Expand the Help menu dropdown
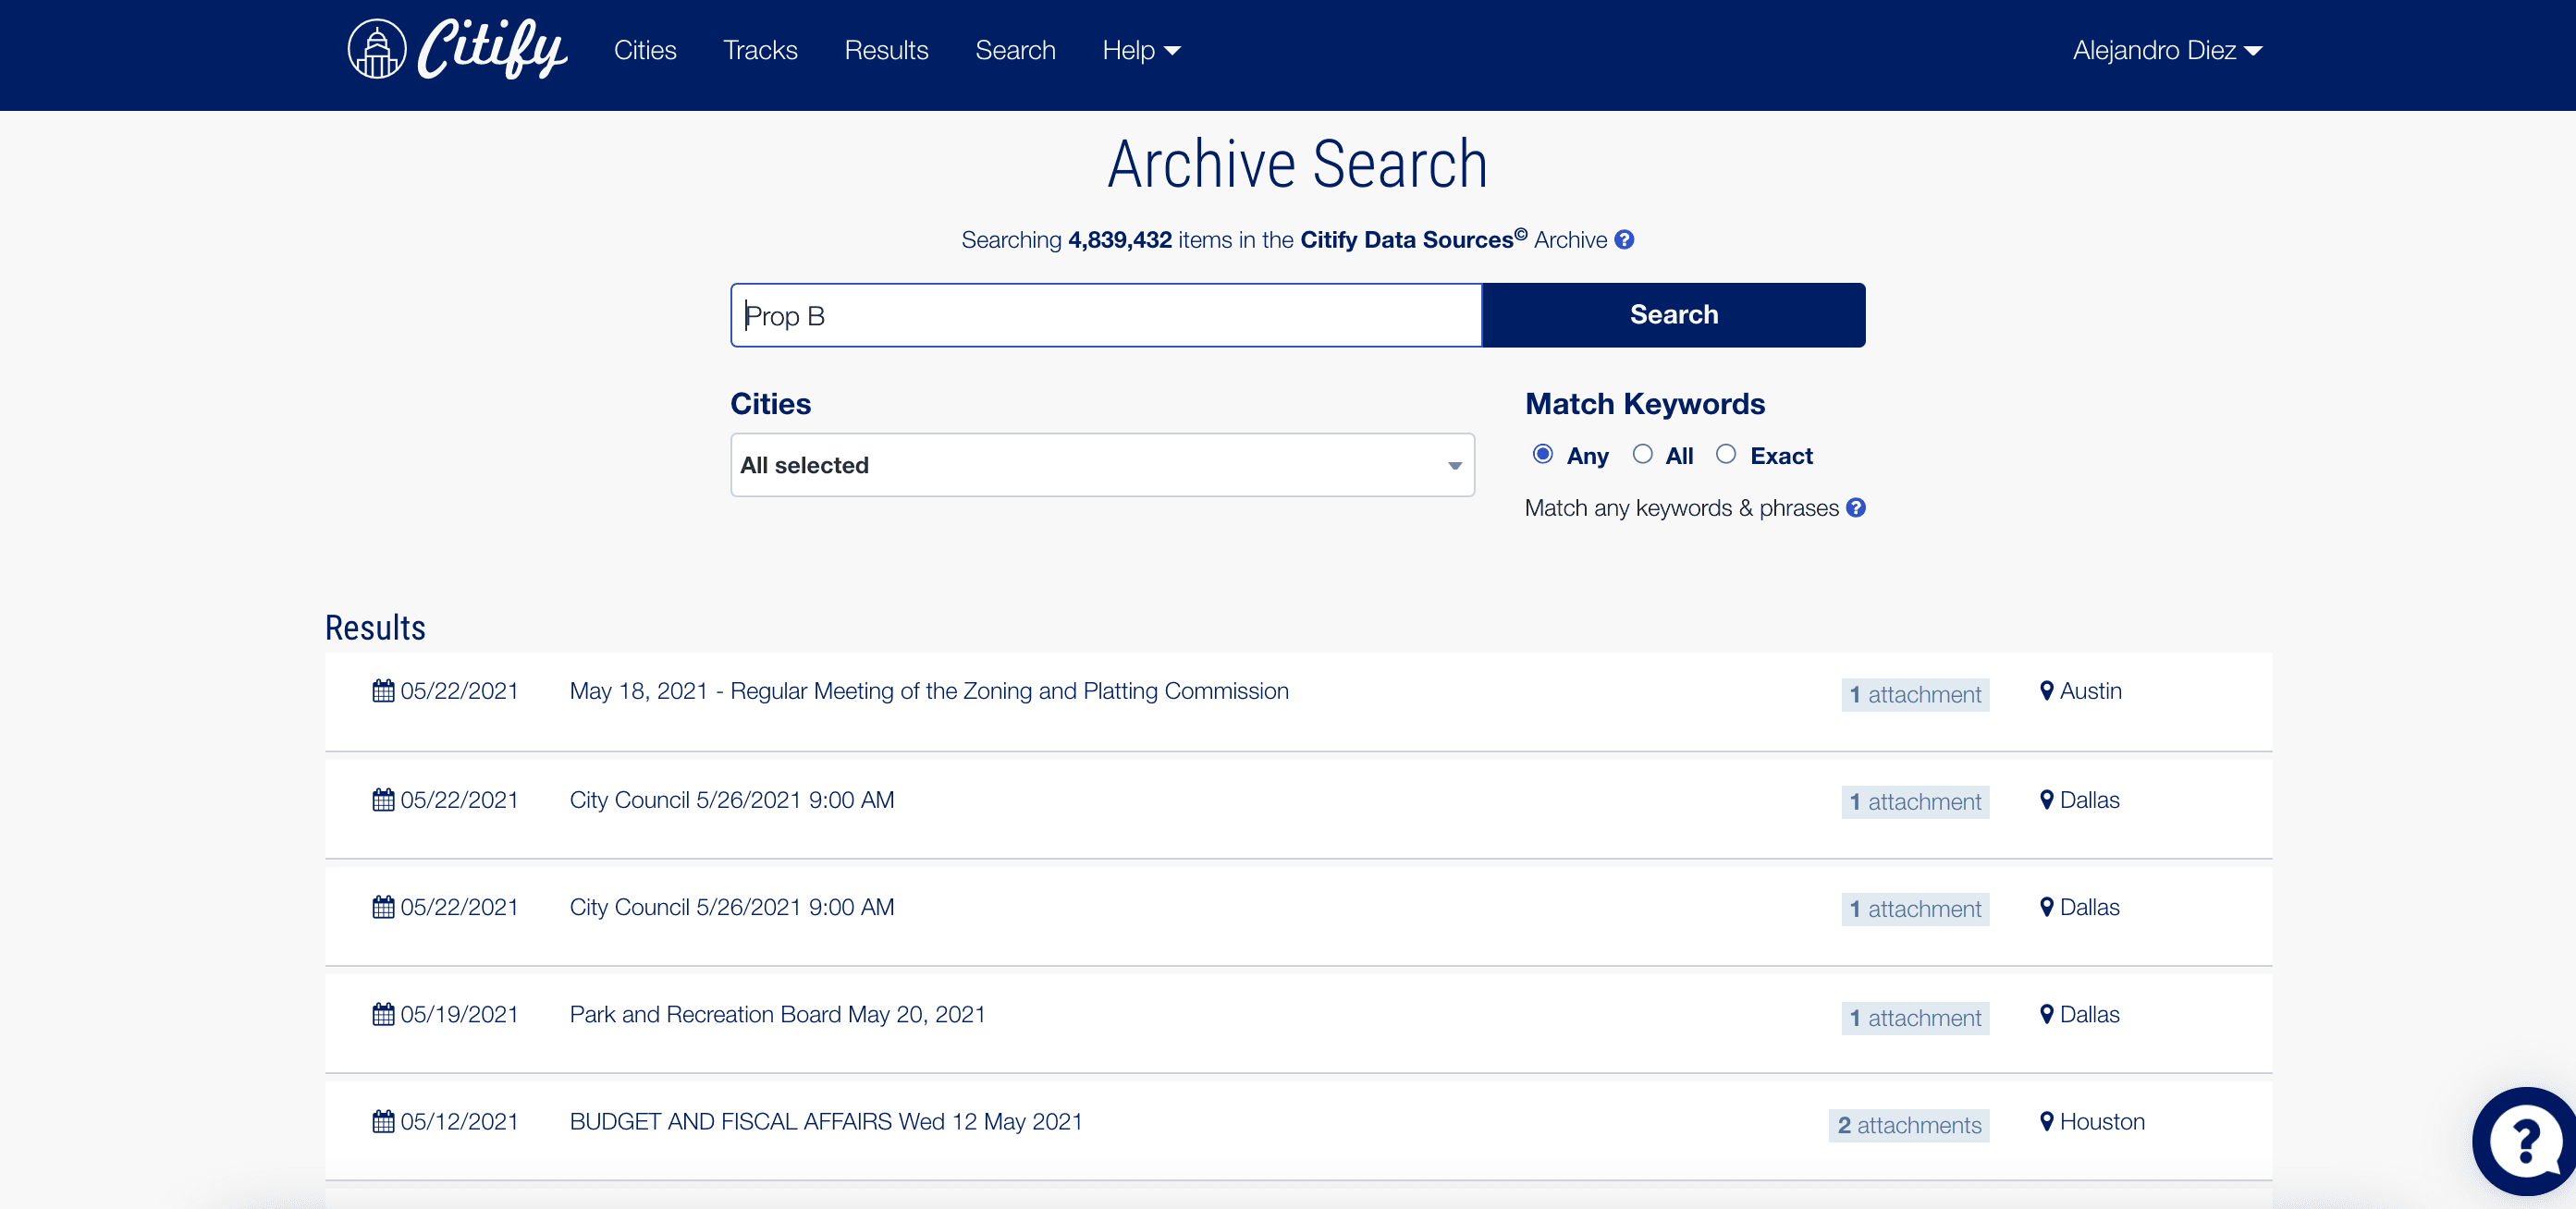This screenshot has height=1209, width=2576. pyautogui.click(x=1141, y=50)
